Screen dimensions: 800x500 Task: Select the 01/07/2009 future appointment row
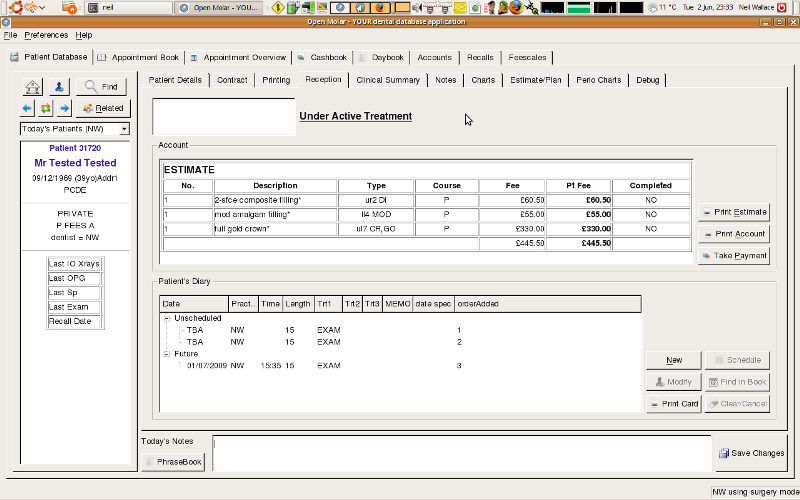tap(400, 366)
